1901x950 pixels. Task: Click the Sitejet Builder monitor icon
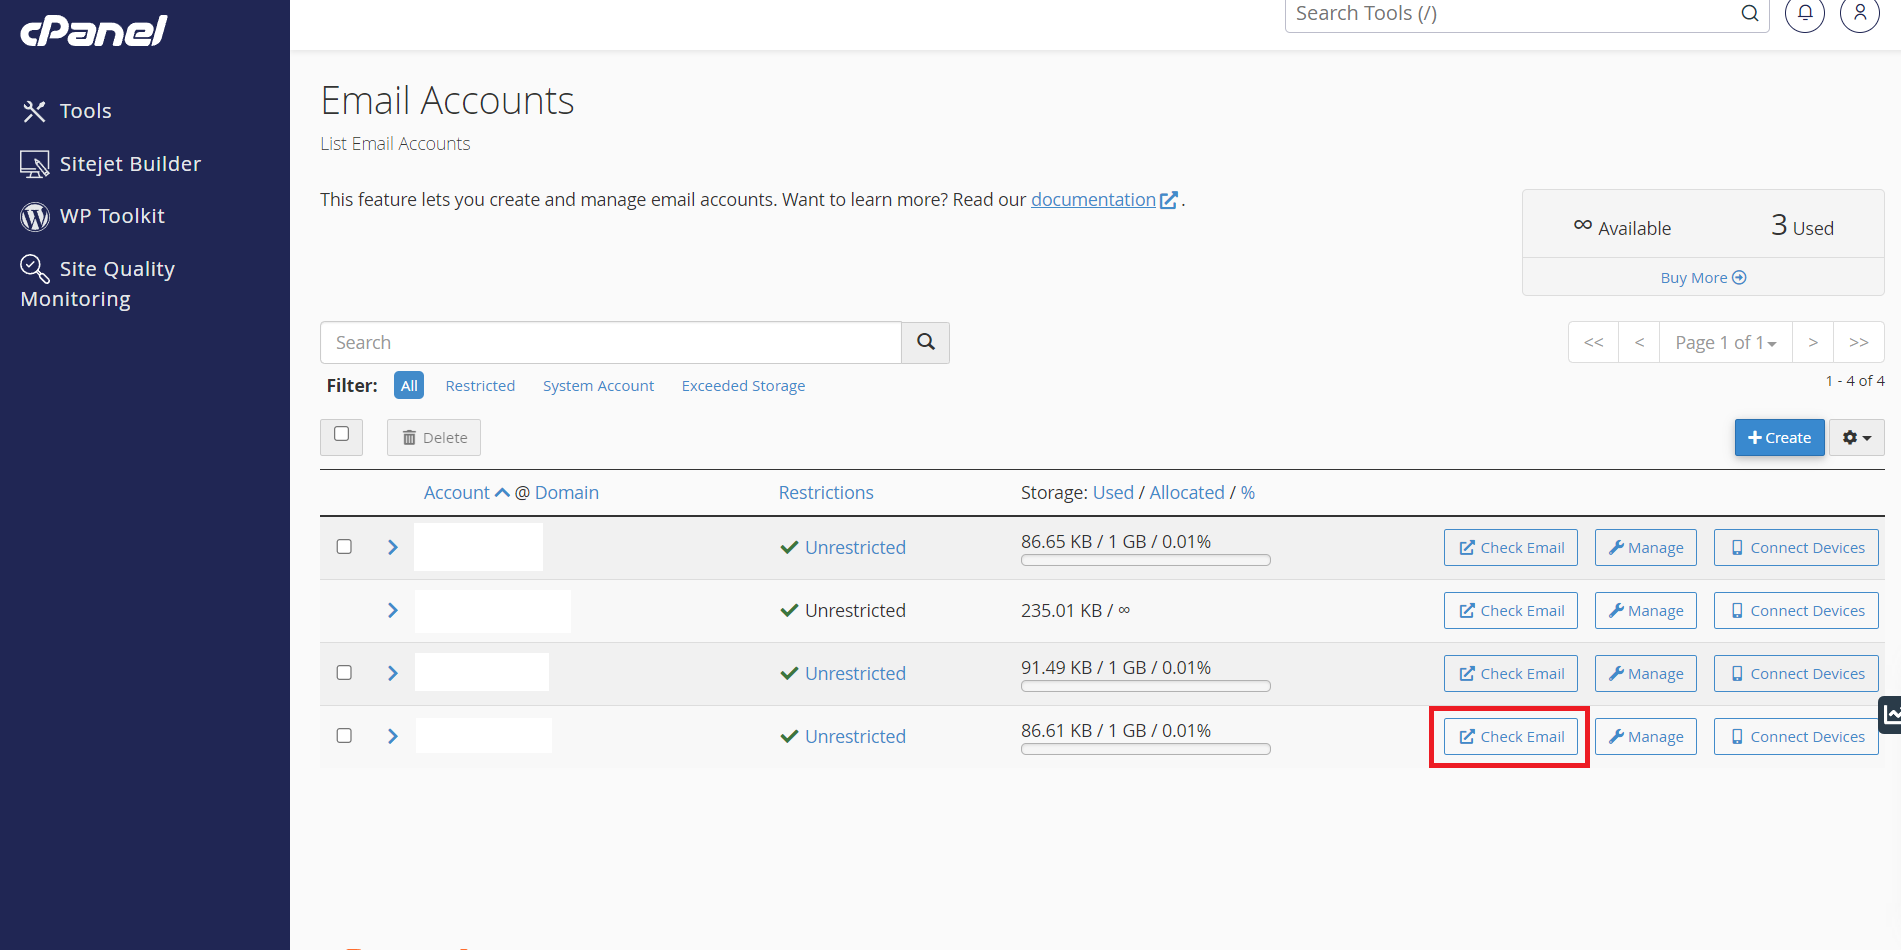[35, 164]
